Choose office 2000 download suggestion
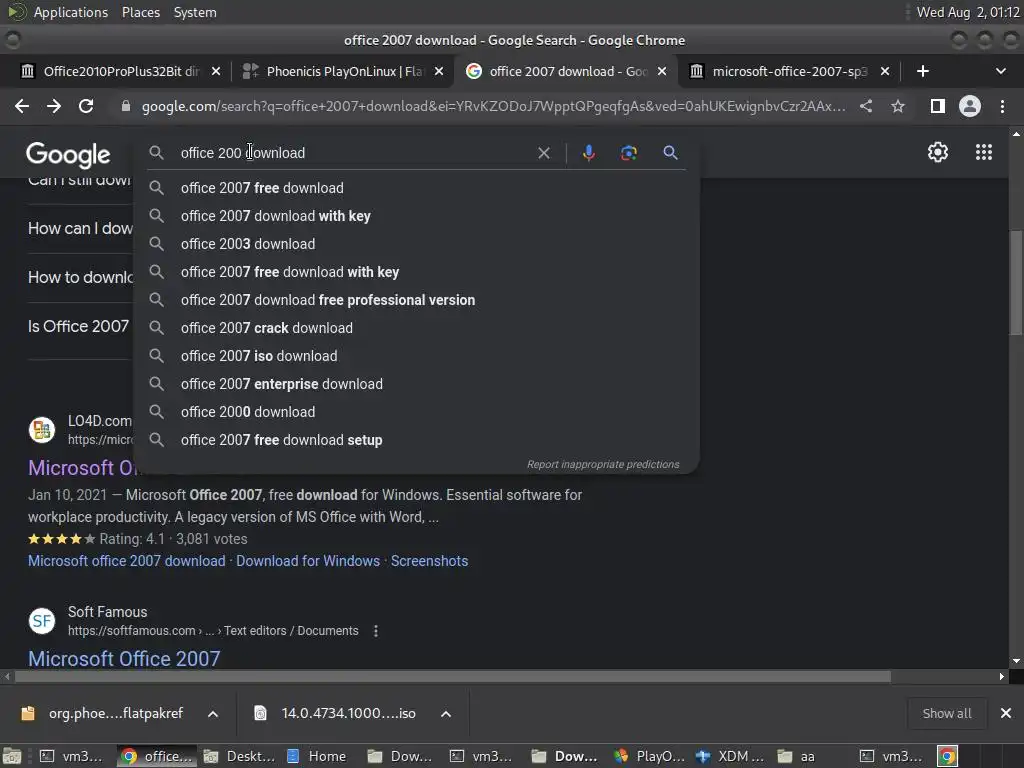This screenshot has width=1024, height=768. point(417,413)
